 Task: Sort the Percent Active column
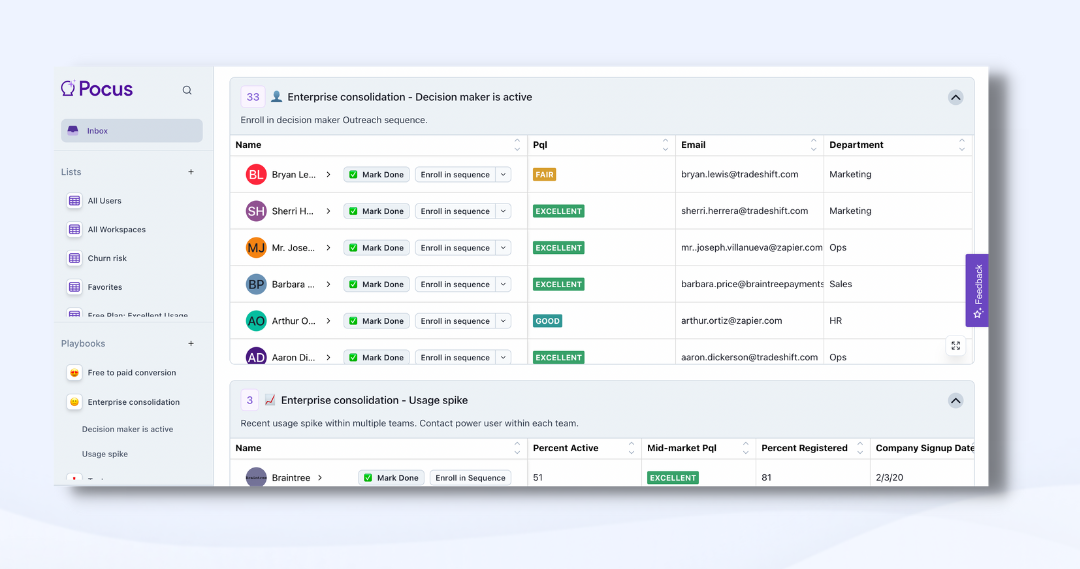pos(631,448)
